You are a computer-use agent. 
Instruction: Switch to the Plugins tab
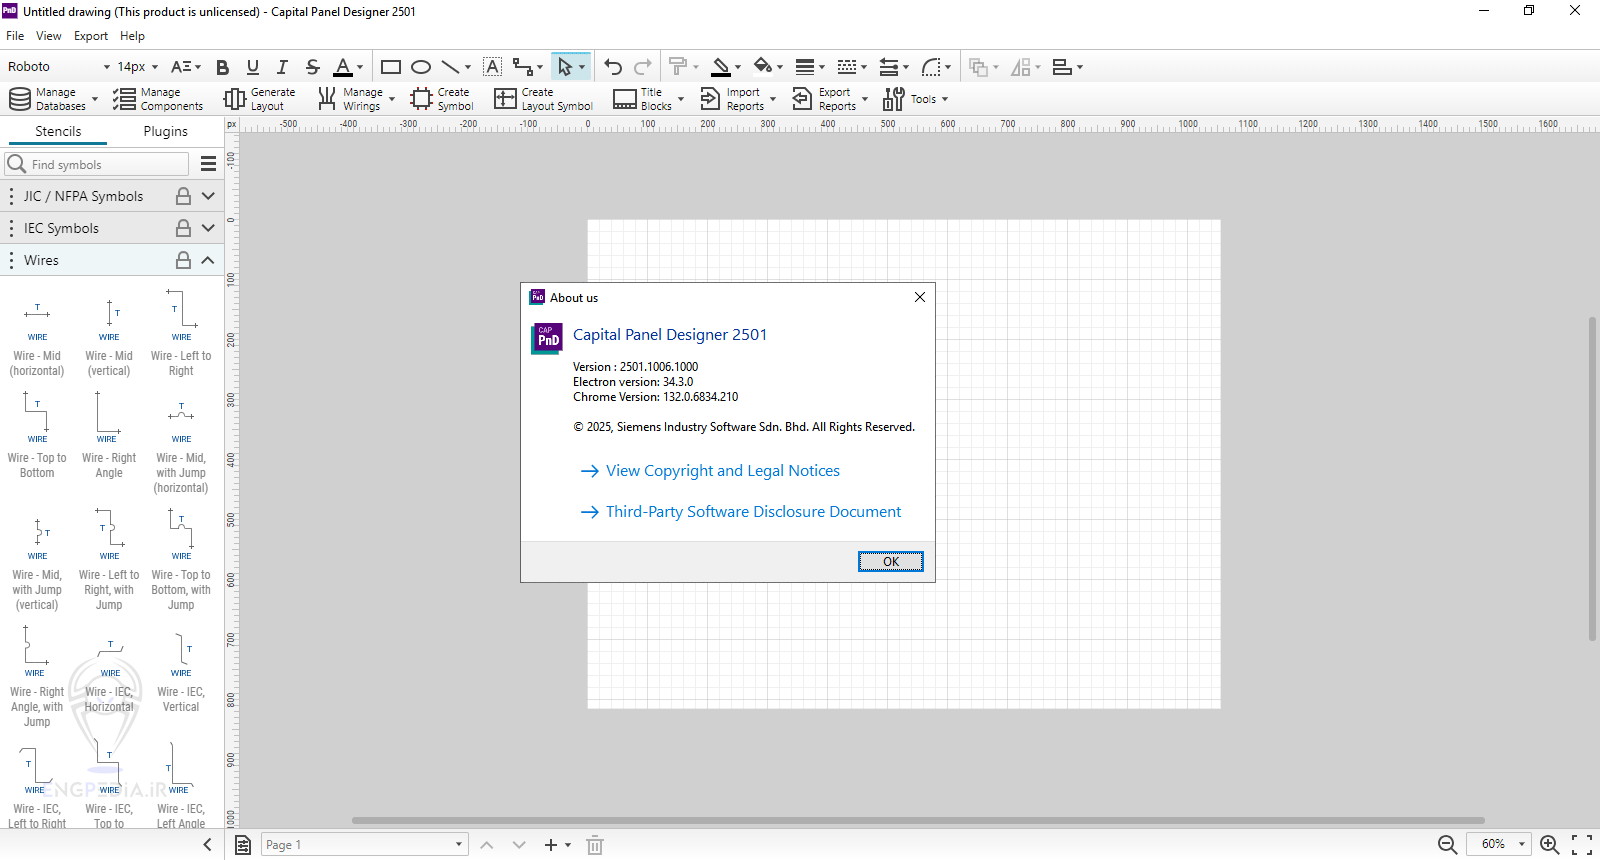[x=165, y=131]
